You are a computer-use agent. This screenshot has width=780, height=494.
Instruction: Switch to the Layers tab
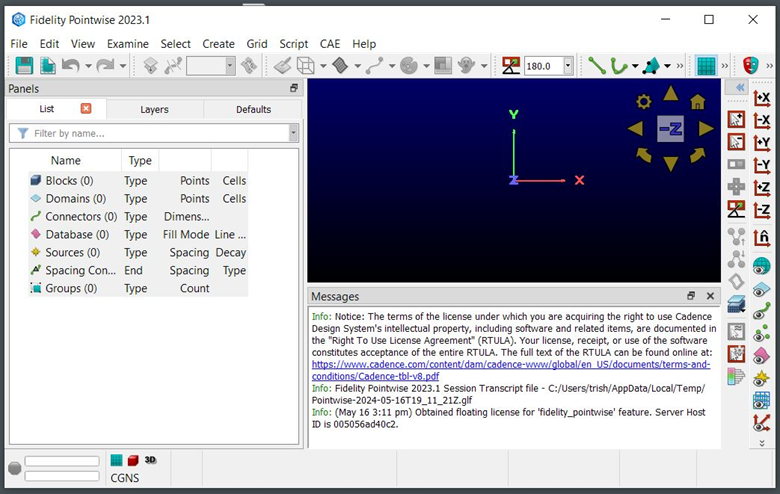154,109
